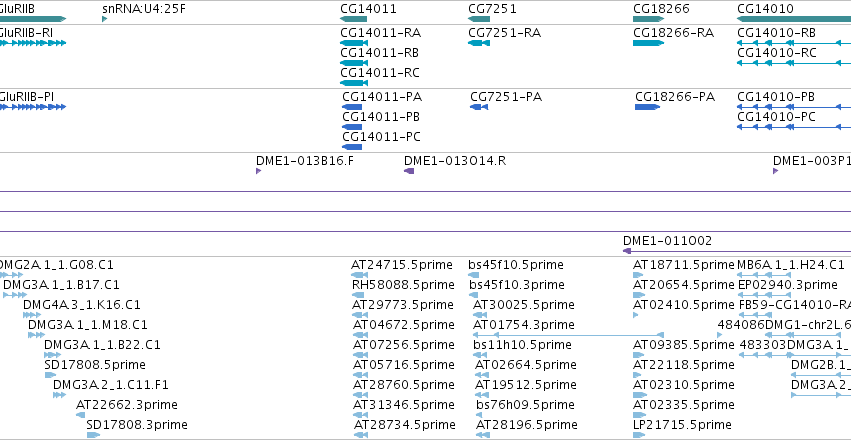Open the CG18266 gene feature
The height and width of the screenshot is (440, 851).
pos(649,19)
